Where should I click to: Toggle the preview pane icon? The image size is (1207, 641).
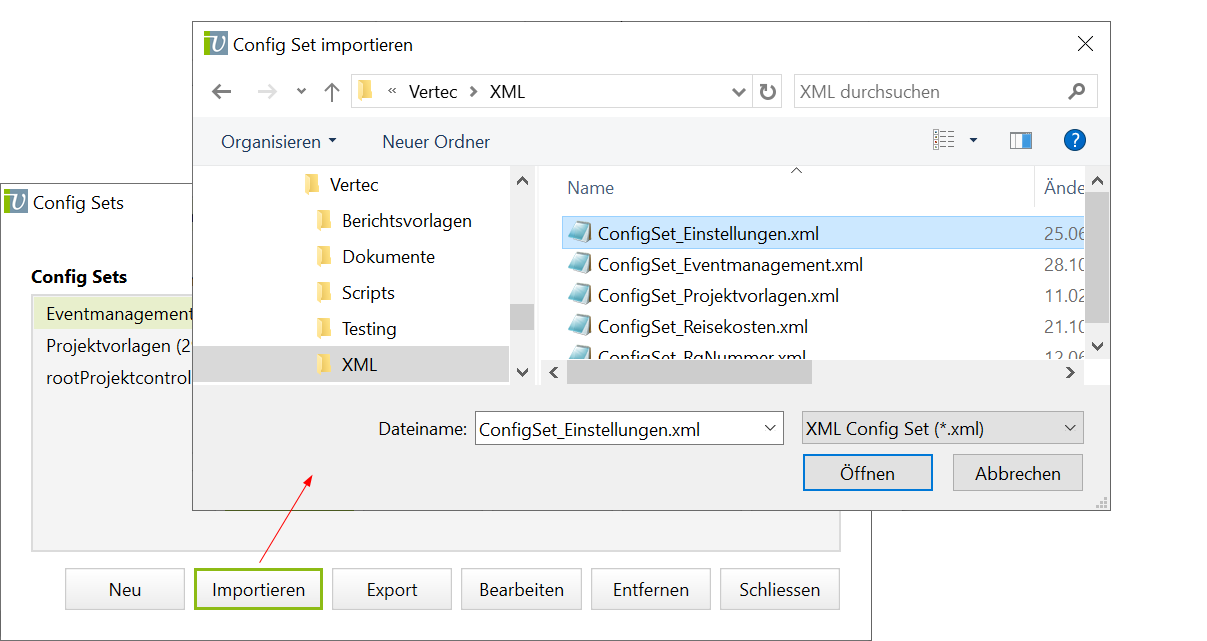coord(1020,141)
